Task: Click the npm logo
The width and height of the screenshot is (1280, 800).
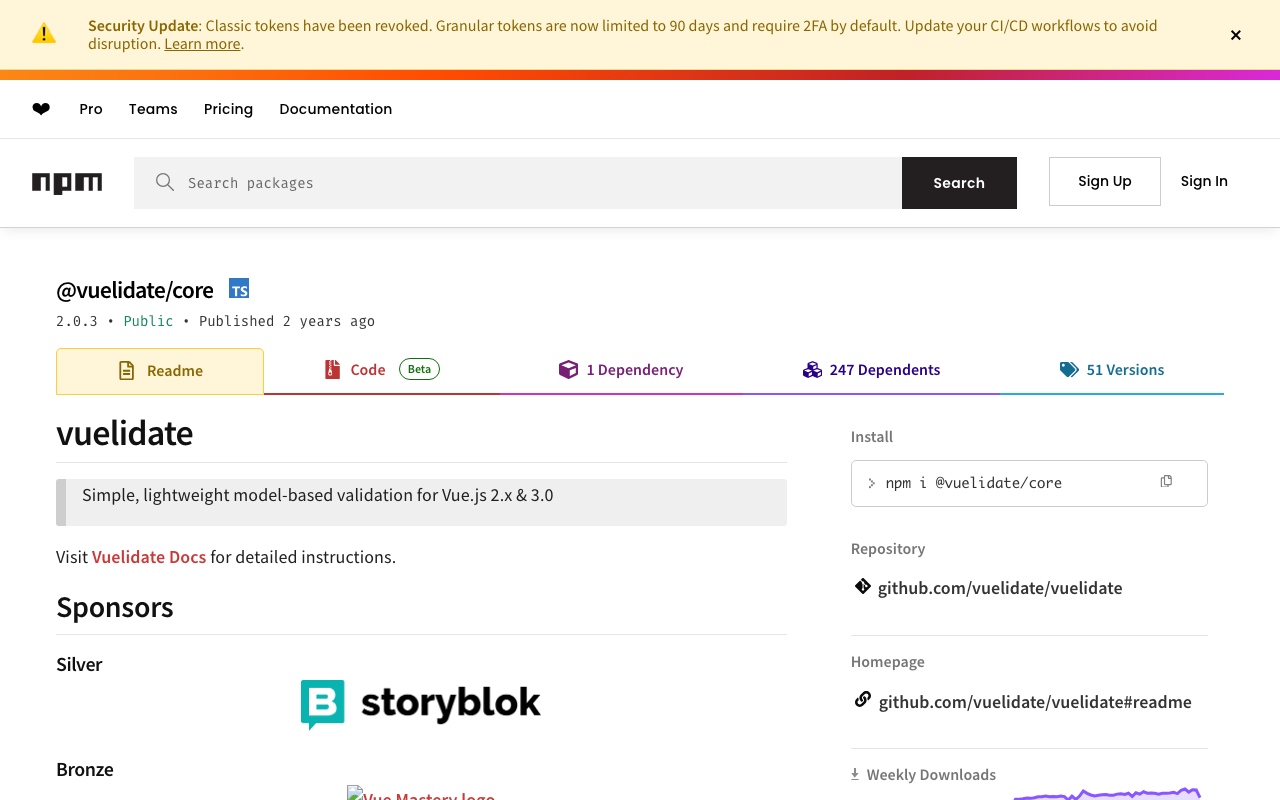Action: [x=67, y=183]
